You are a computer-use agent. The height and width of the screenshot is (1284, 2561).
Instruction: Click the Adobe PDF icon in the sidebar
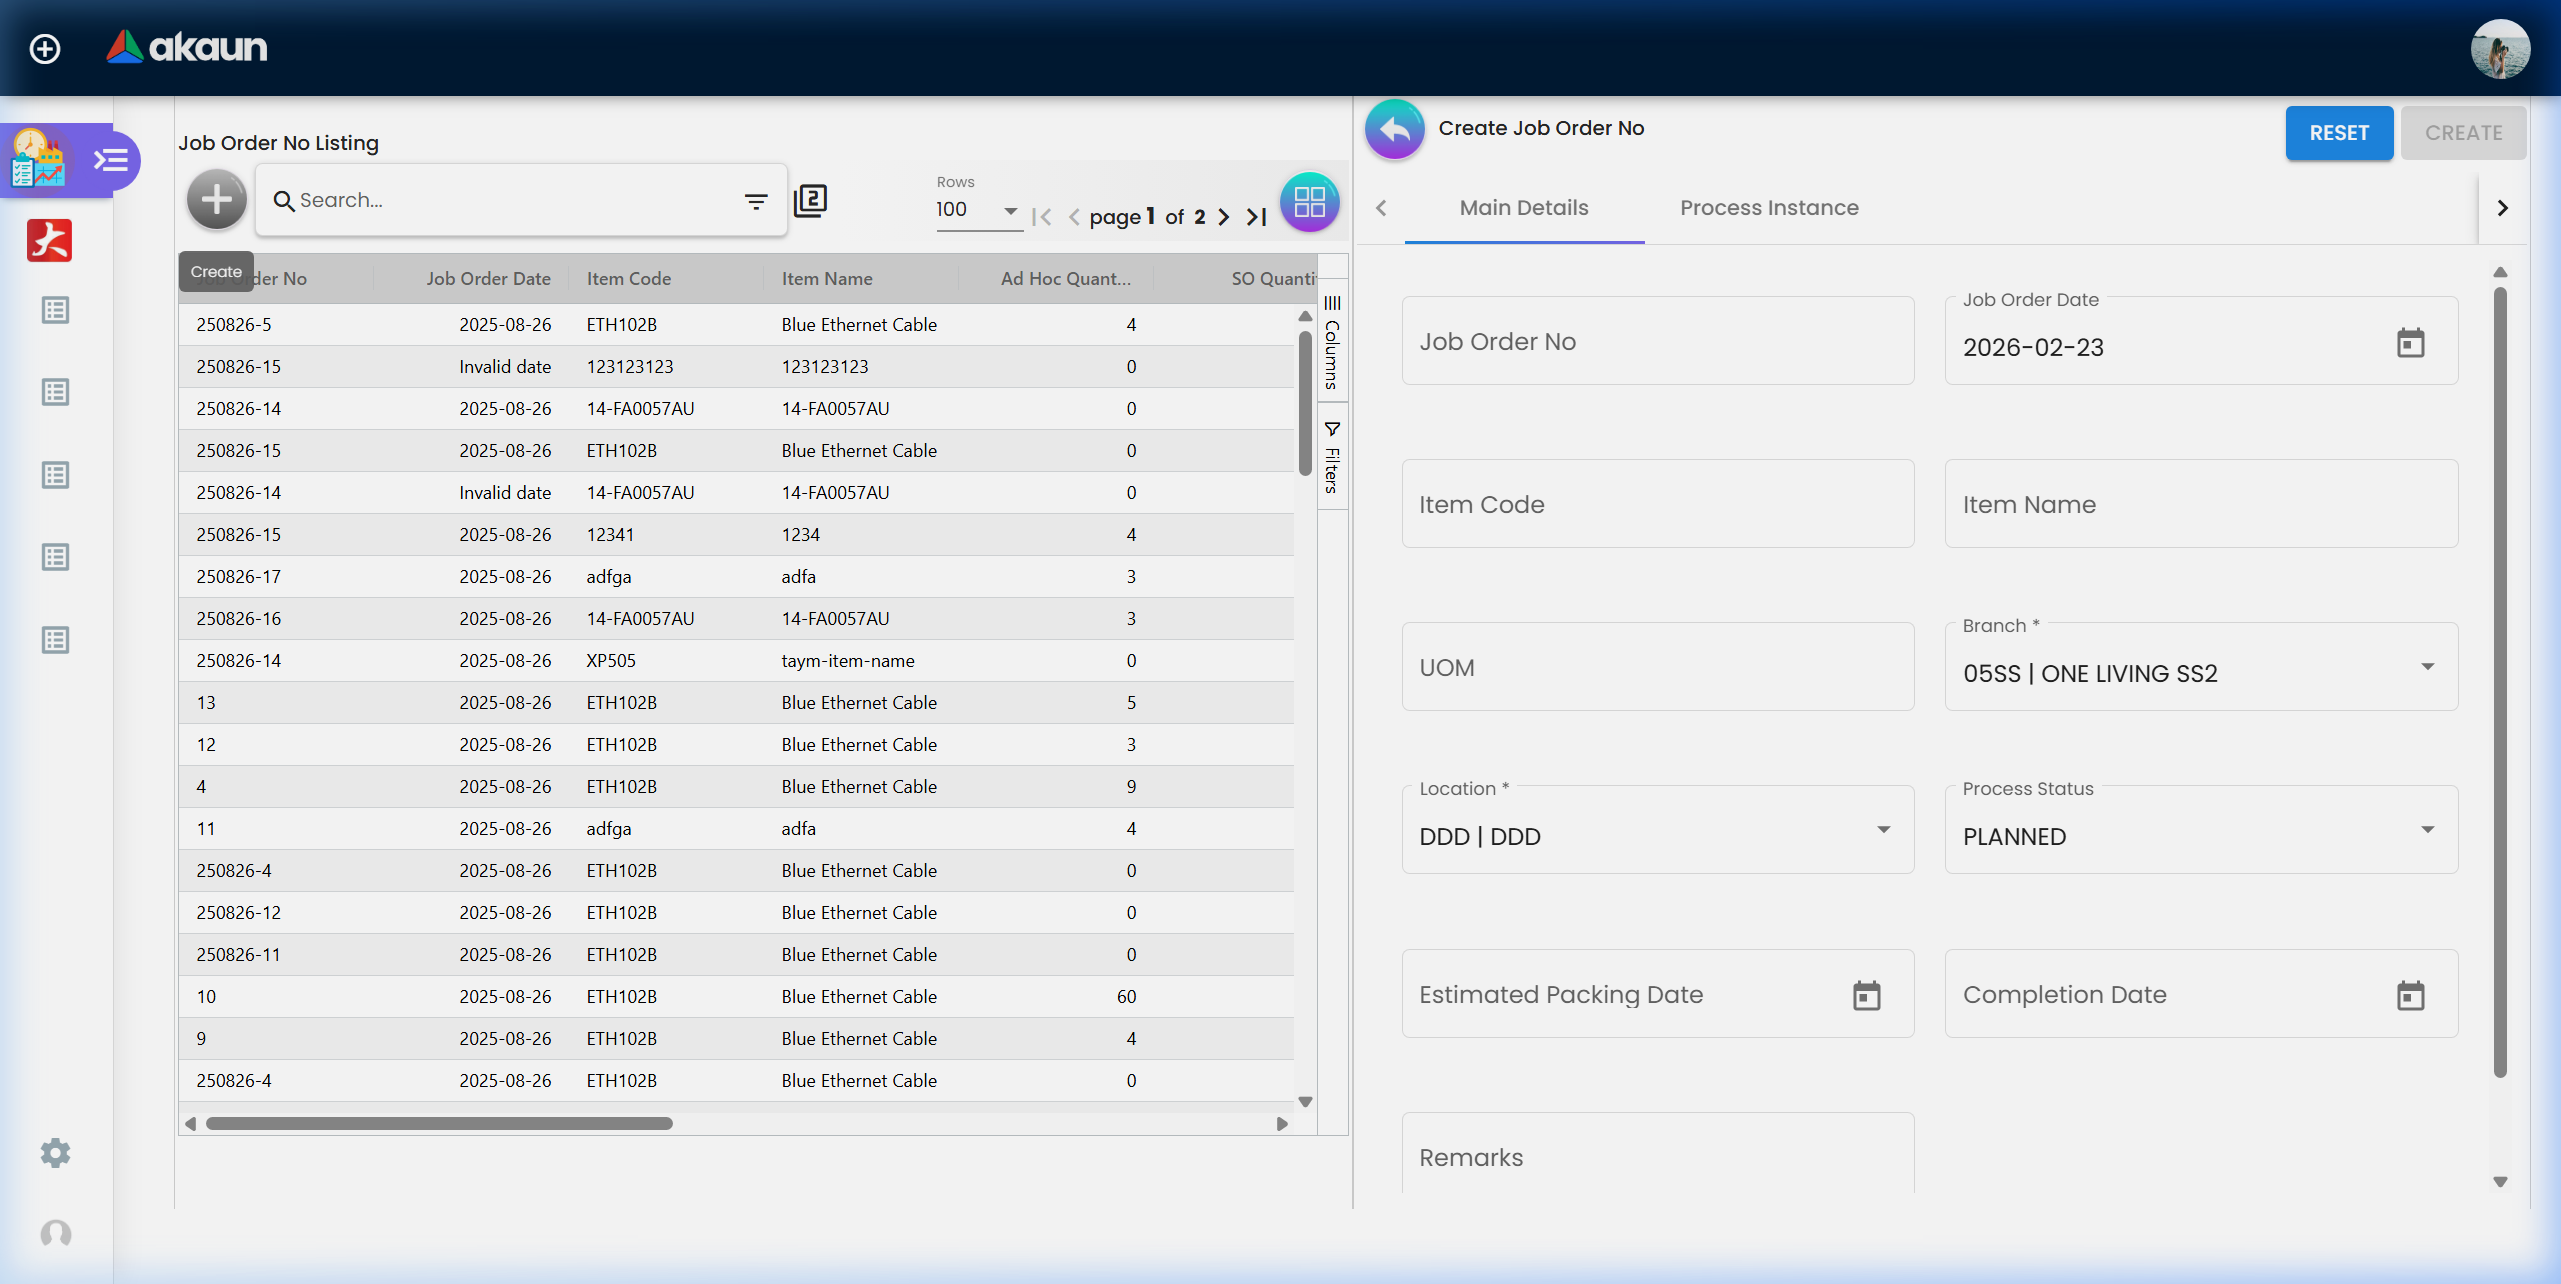[x=48, y=240]
